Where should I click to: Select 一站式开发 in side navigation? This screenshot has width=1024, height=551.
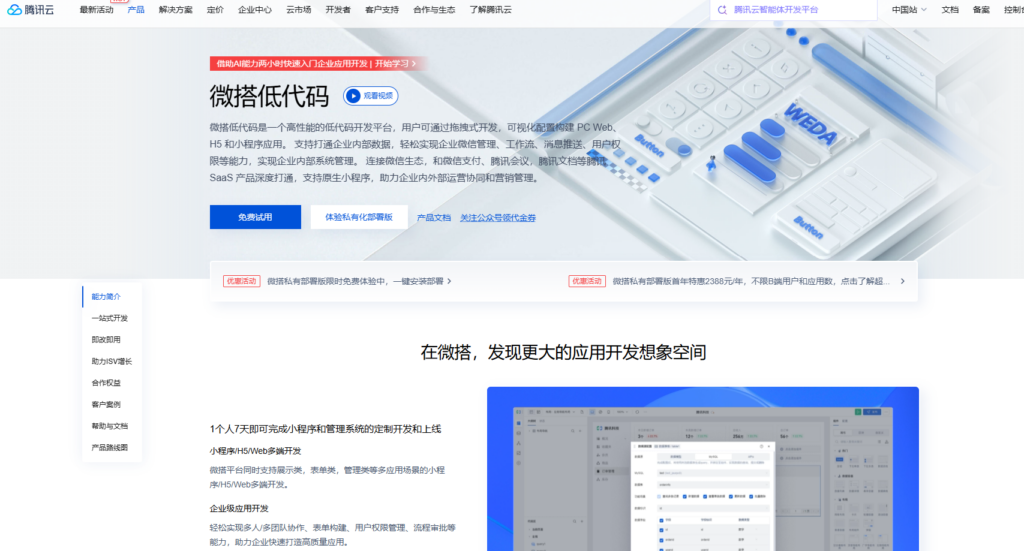[x=110, y=318]
